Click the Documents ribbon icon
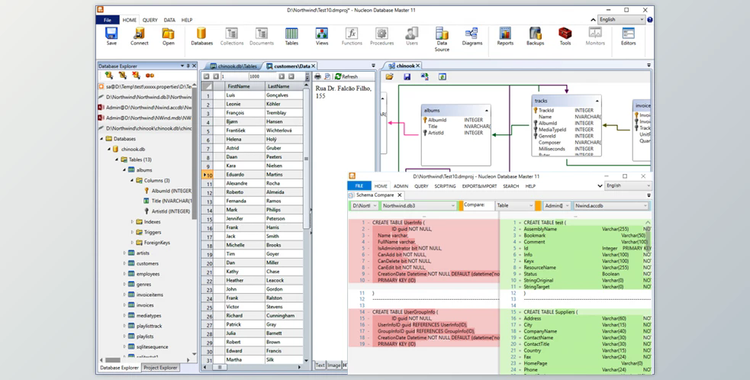This screenshot has height=380, width=750. [262, 36]
